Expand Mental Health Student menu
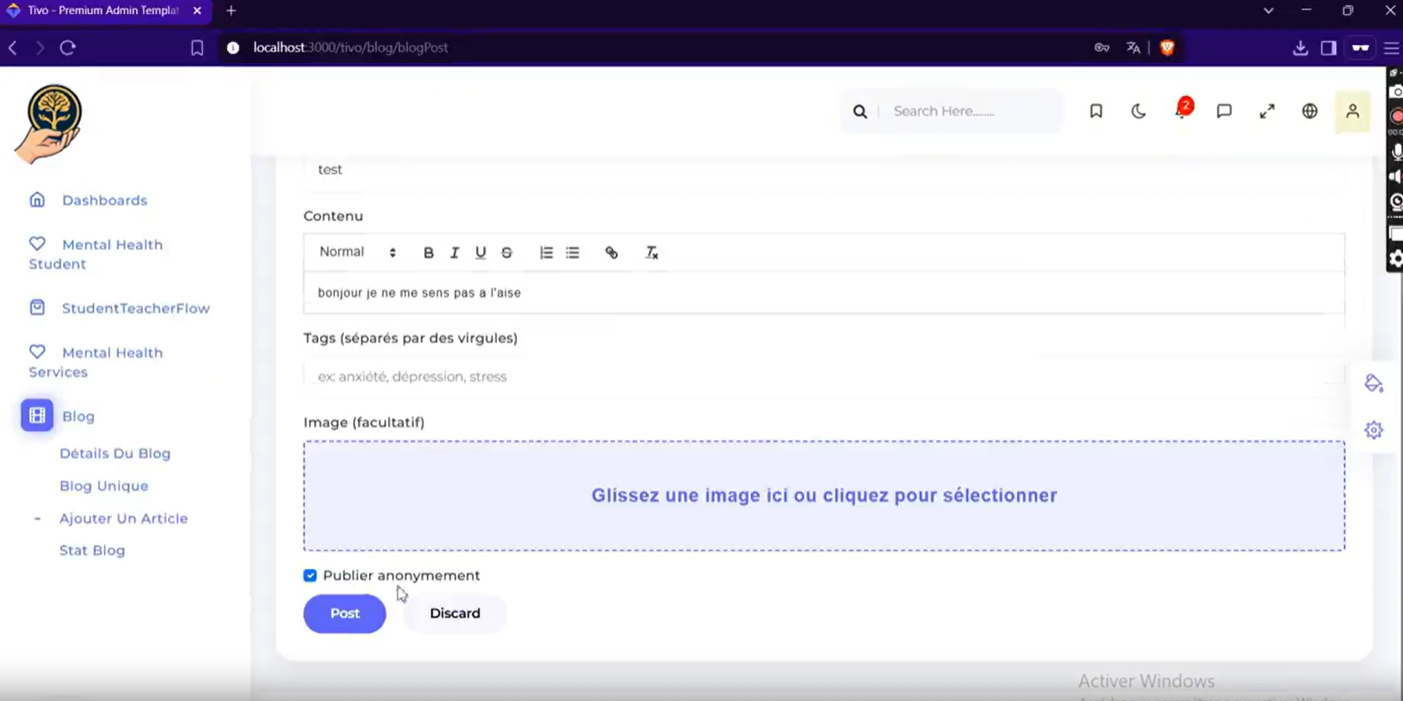 point(96,254)
